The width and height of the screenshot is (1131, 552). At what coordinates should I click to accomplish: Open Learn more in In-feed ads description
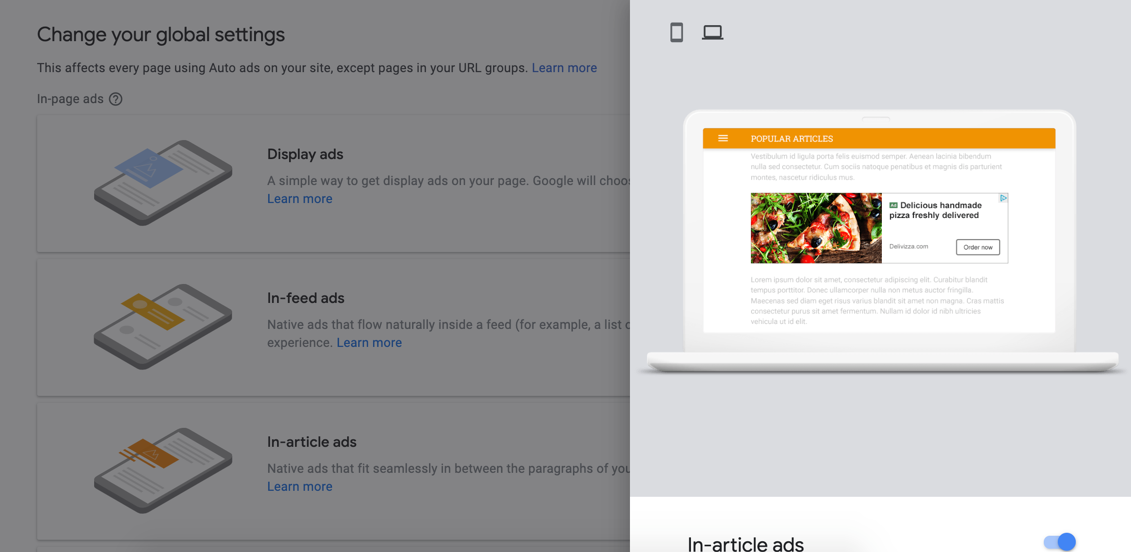point(369,343)
